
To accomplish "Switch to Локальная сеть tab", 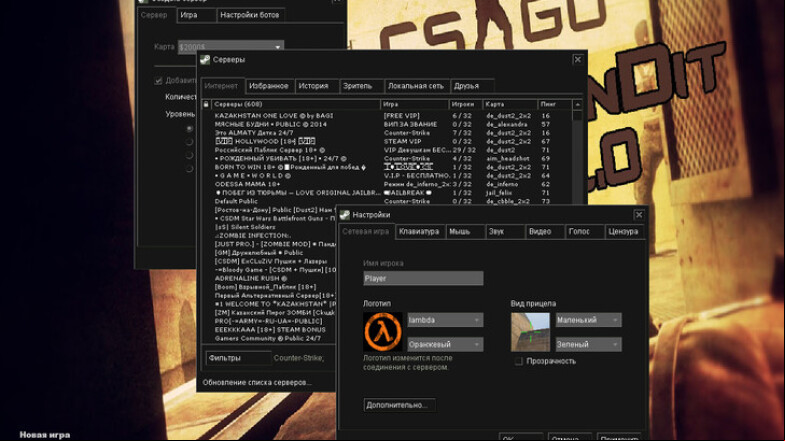I will (416, 86).
